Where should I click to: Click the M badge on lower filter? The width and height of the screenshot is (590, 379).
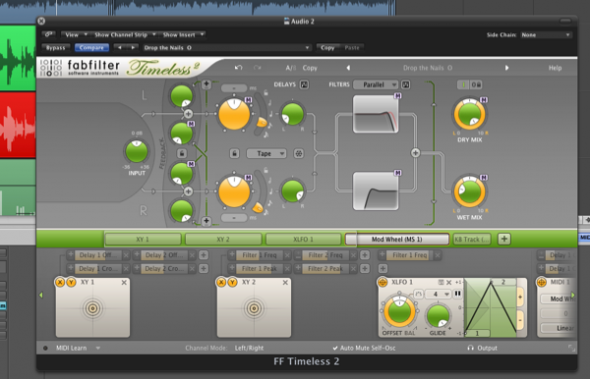[x=397, y=173]
